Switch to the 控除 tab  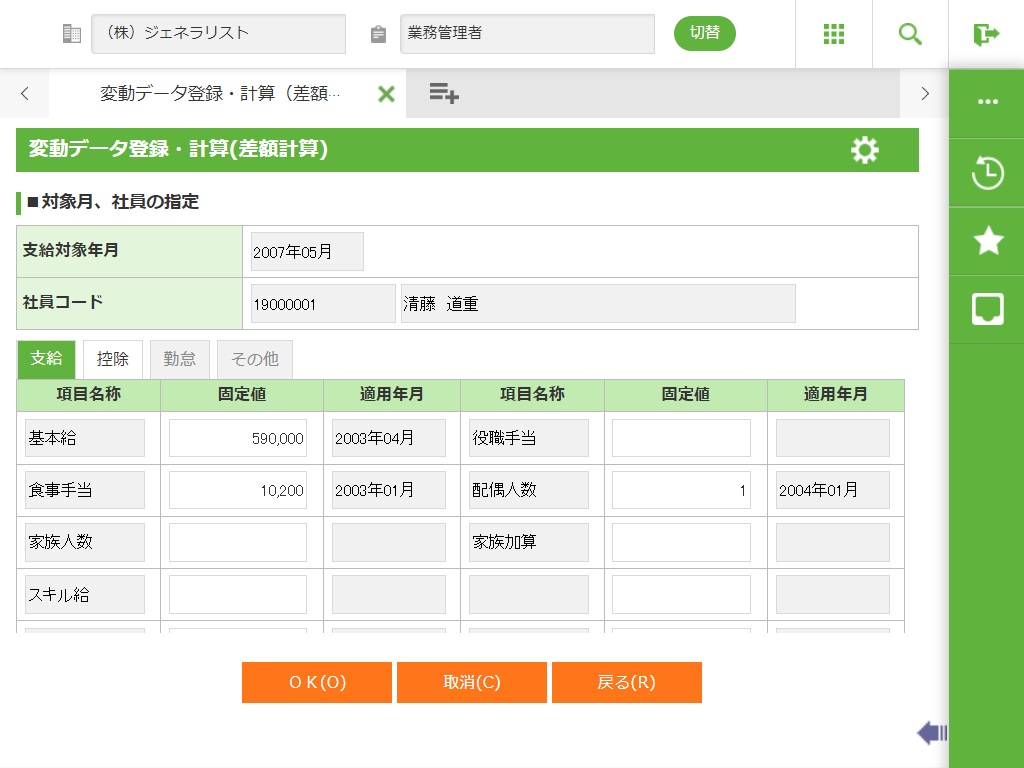click(x=113, y=359)
